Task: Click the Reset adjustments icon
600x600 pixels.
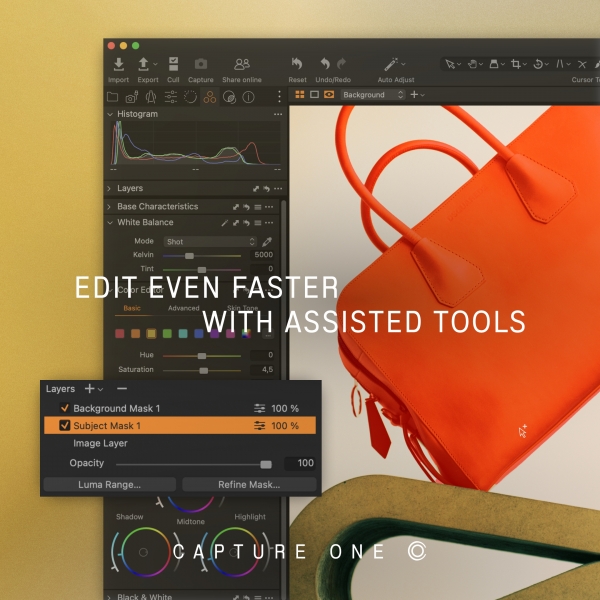Action: [297, 64]
